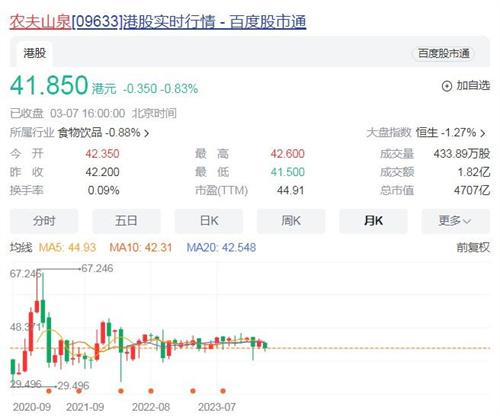This screenshot has width=500, height=416.
Task: Show the 日K candlestick chart
Action: coord(209,221)
